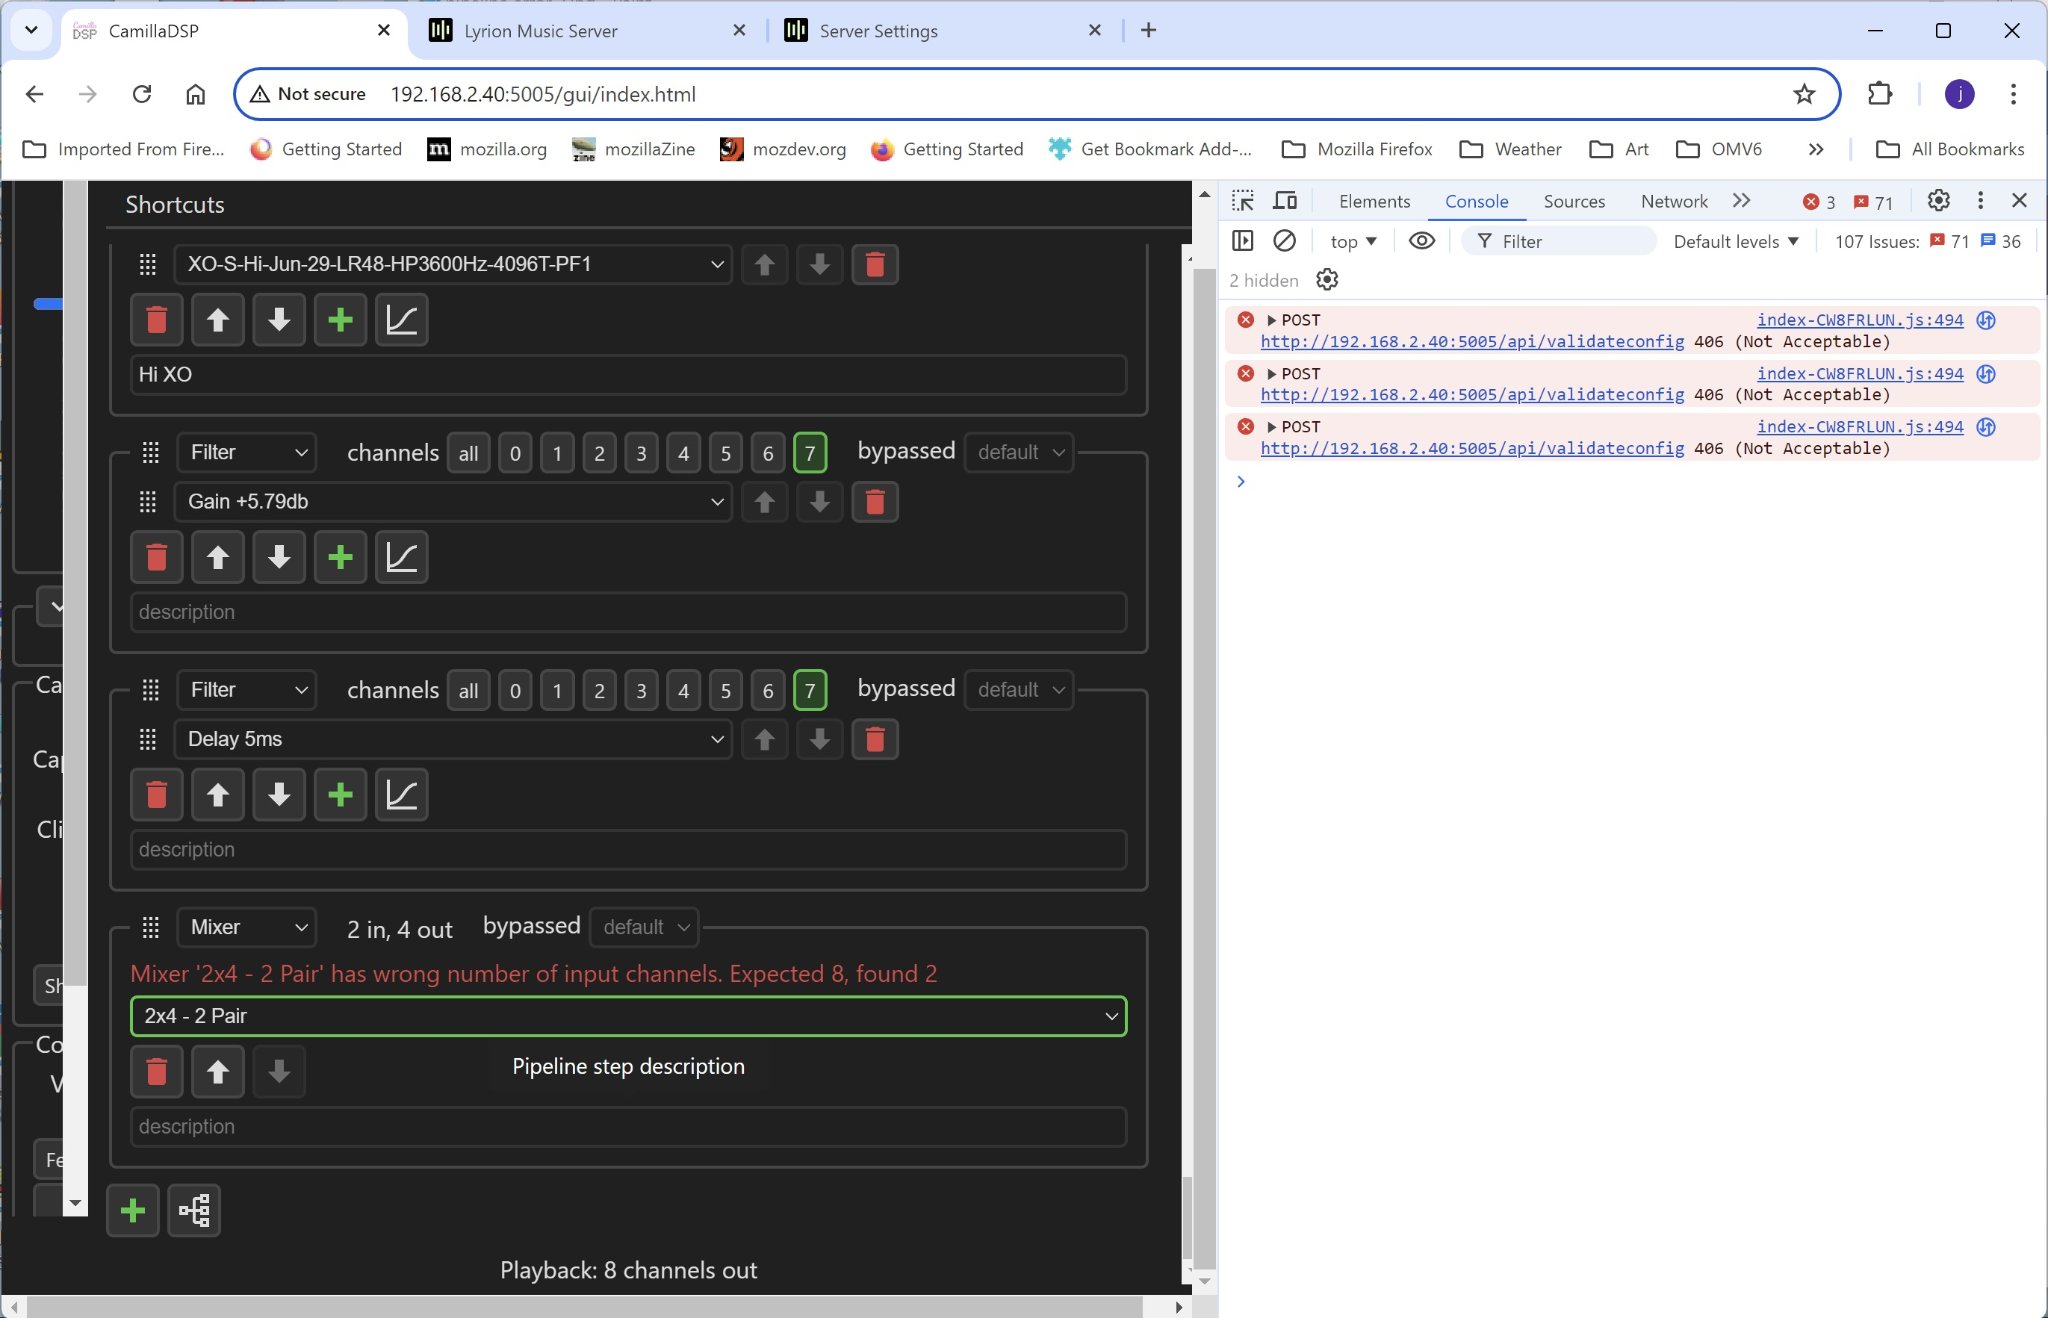This screenshot has width=2048, height=1318.
Task: Show more DevTools tabs
Action: coord(1741,201)
